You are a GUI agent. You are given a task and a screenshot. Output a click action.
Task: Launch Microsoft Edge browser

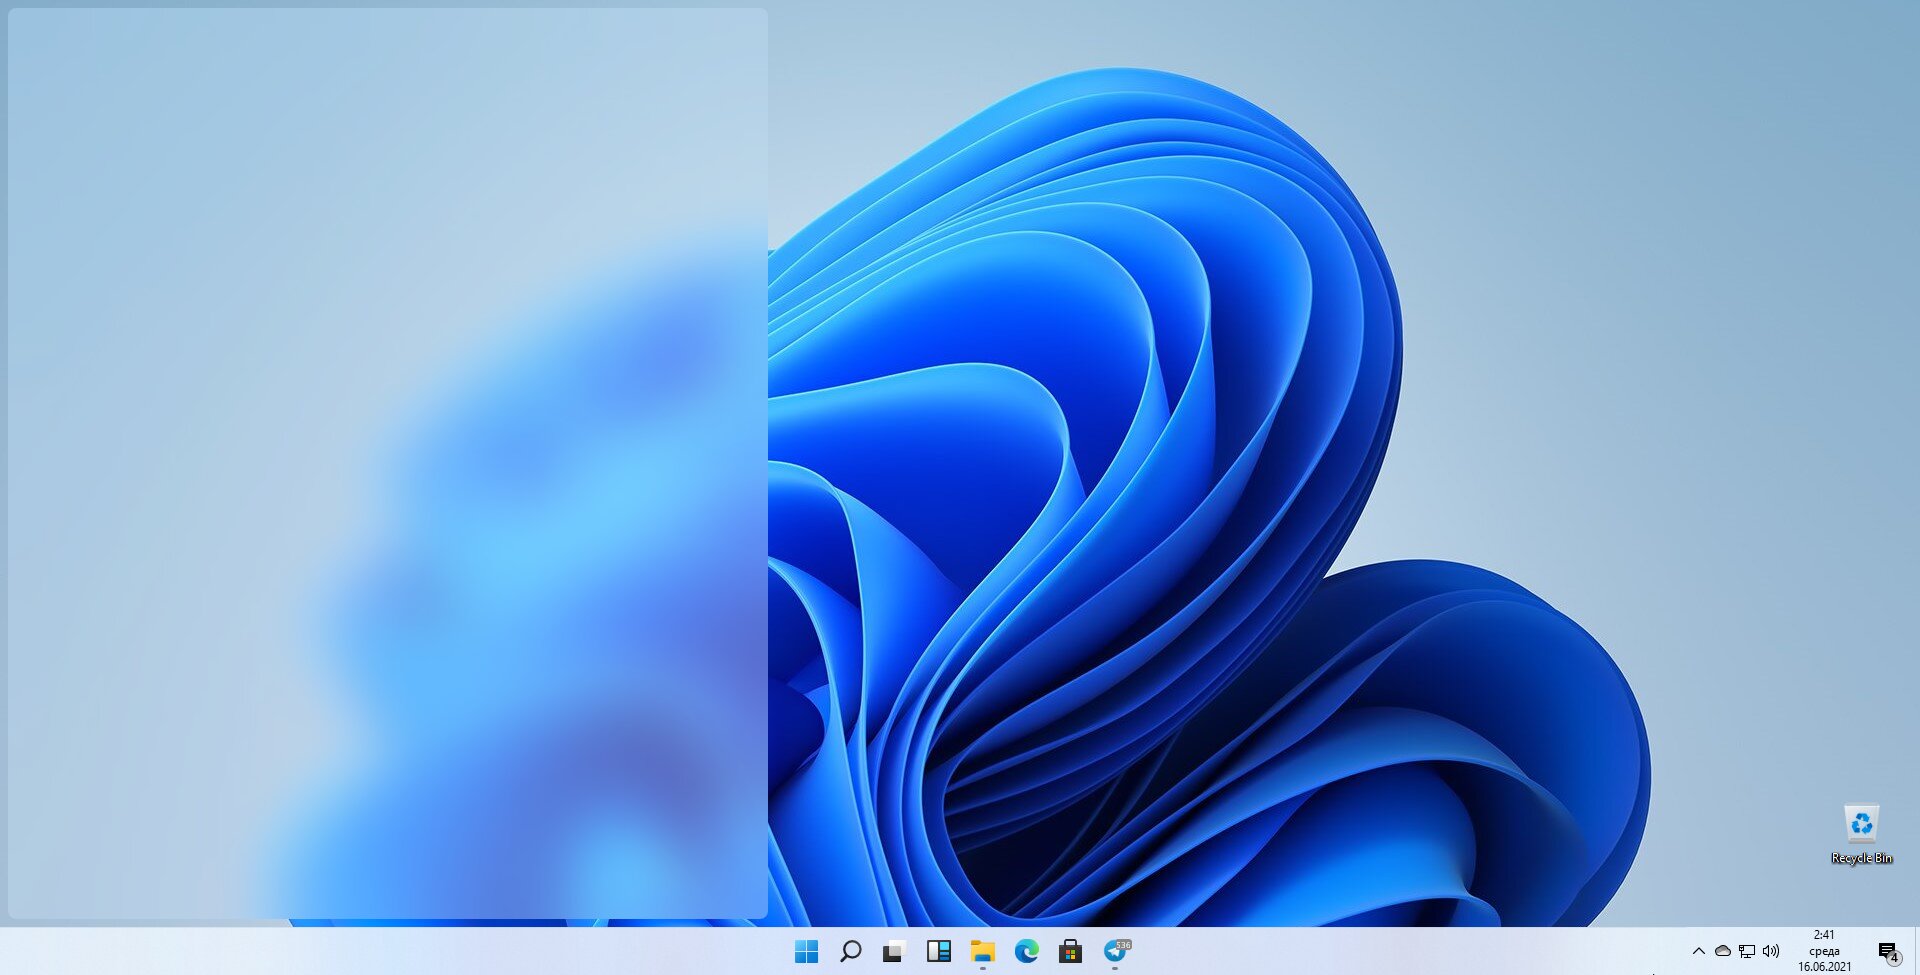coord(1026,951)
